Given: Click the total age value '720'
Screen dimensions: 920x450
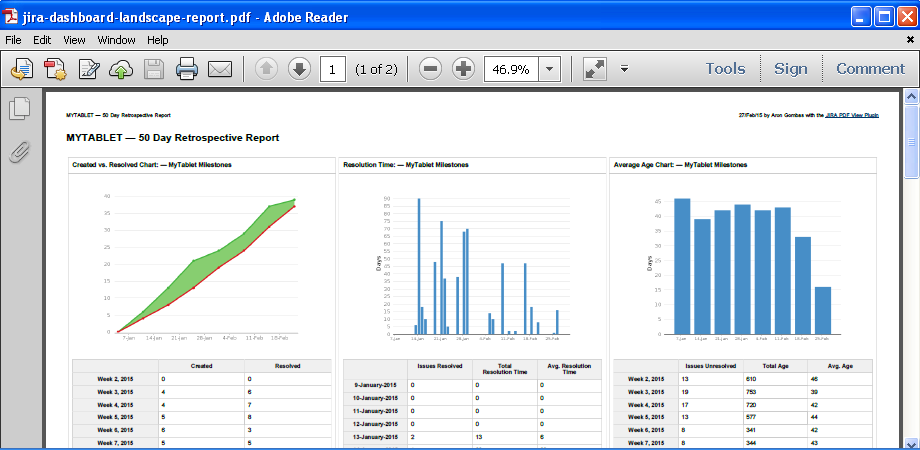Looking at the screenshot, I should tap(752, 405).
